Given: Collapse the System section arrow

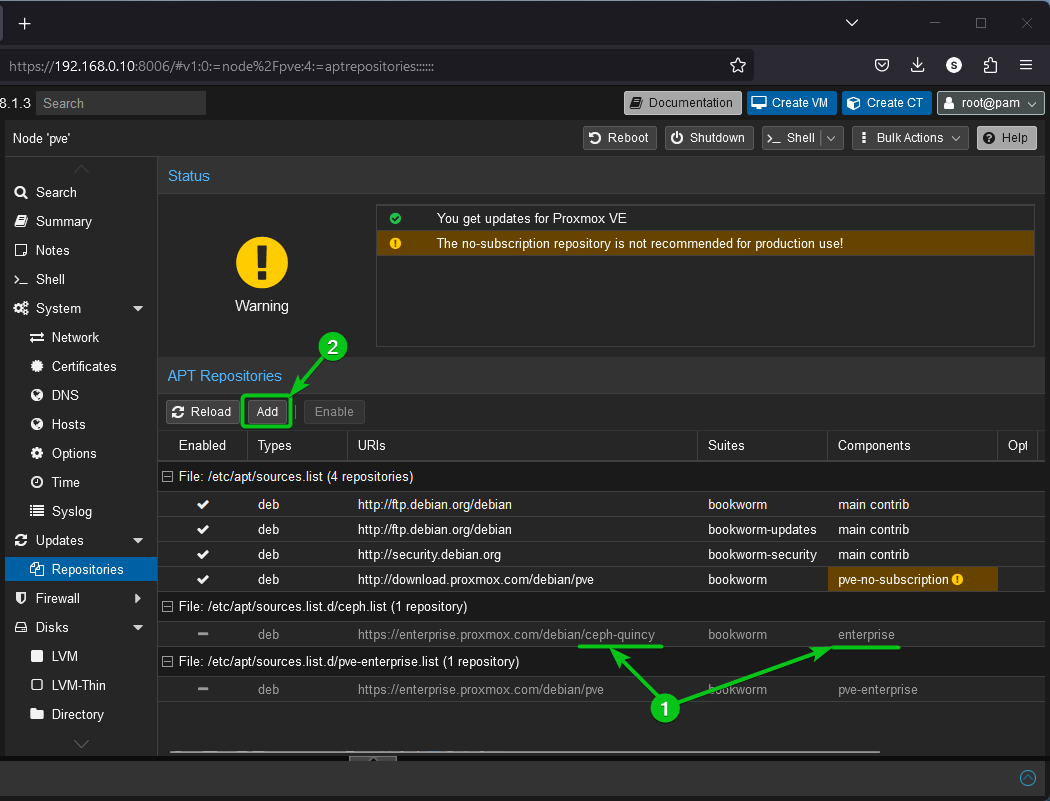Looking at the screenshot, I should pos(138,309).
